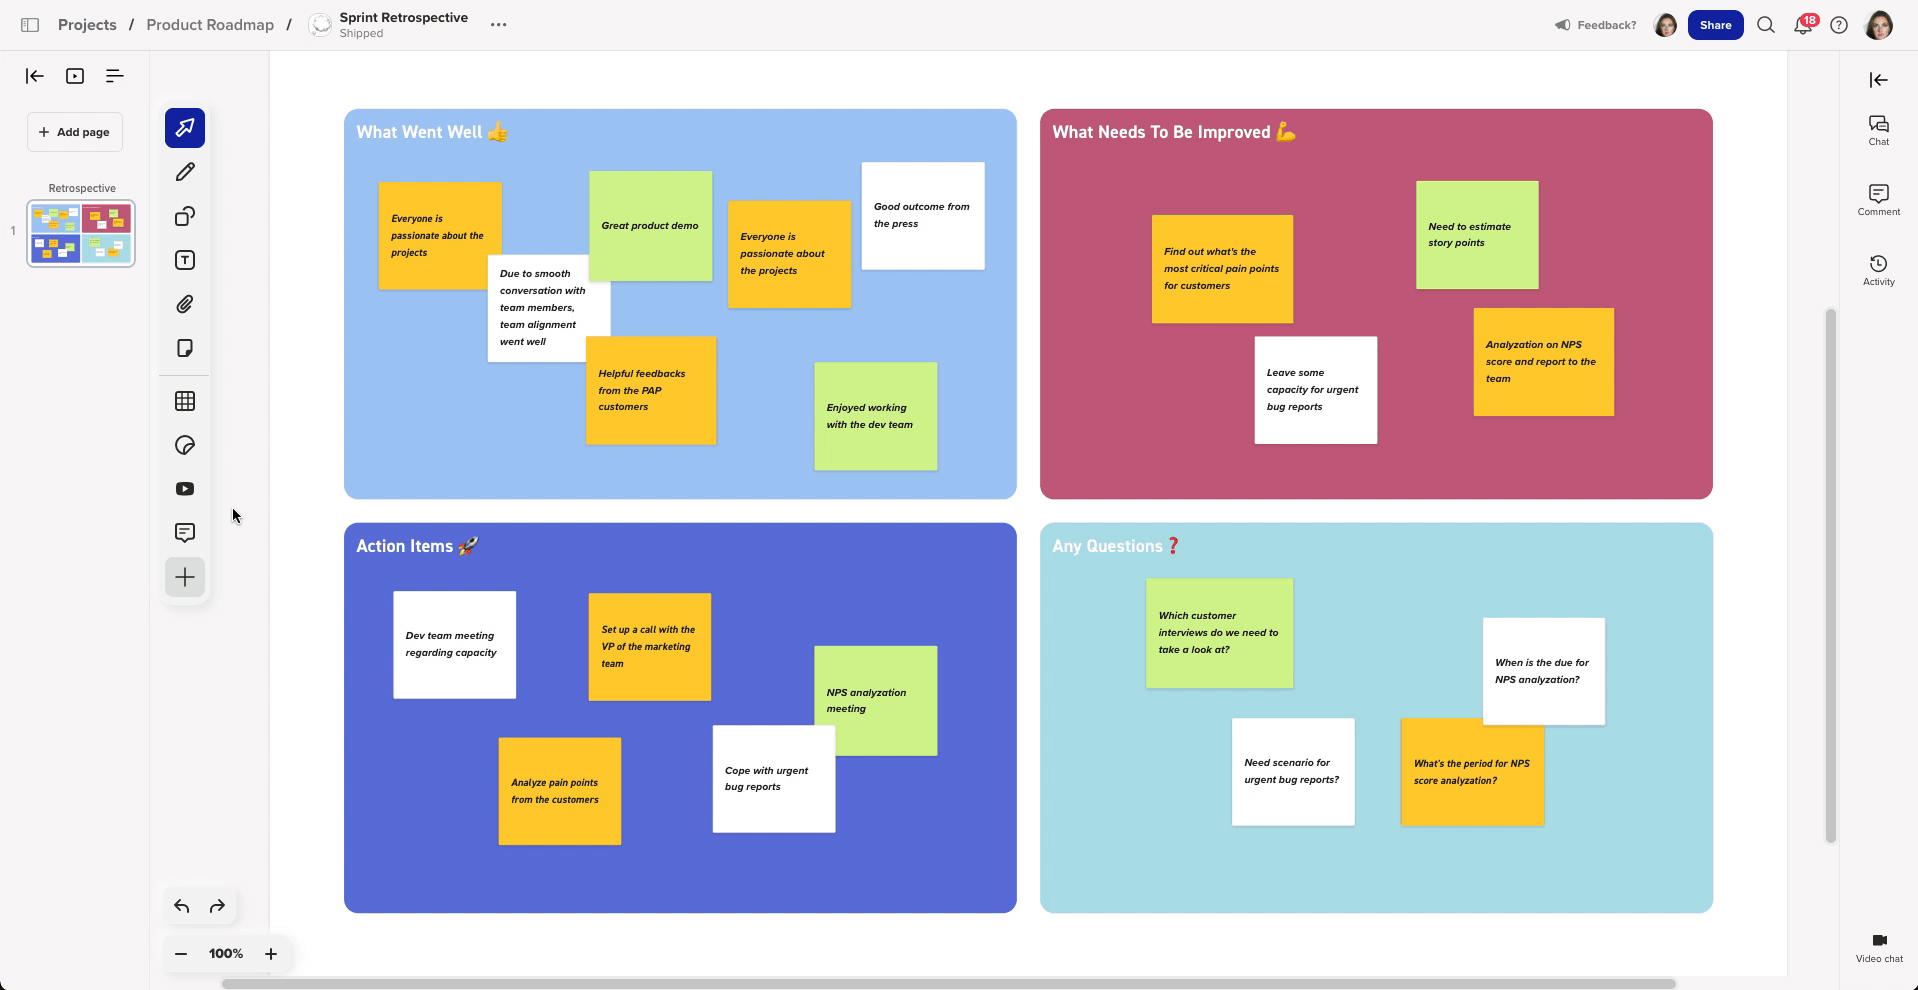
Task: Open the three-dot more options menu
Action: [498, 25]
